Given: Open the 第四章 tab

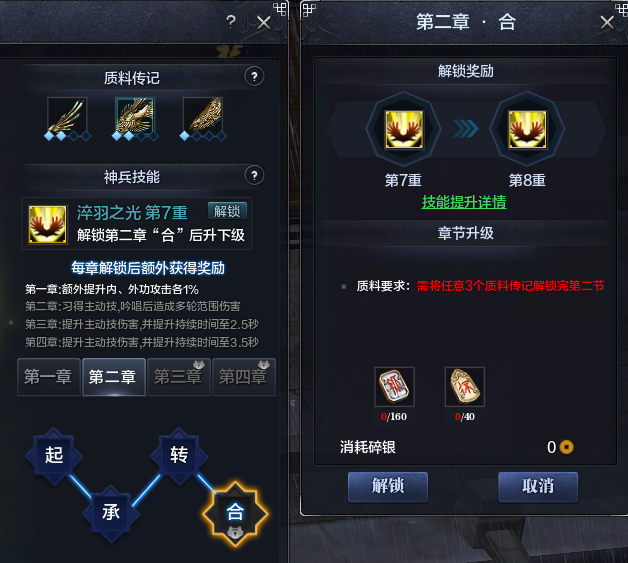Looking at the screenshot, I should tap(244, 377).
